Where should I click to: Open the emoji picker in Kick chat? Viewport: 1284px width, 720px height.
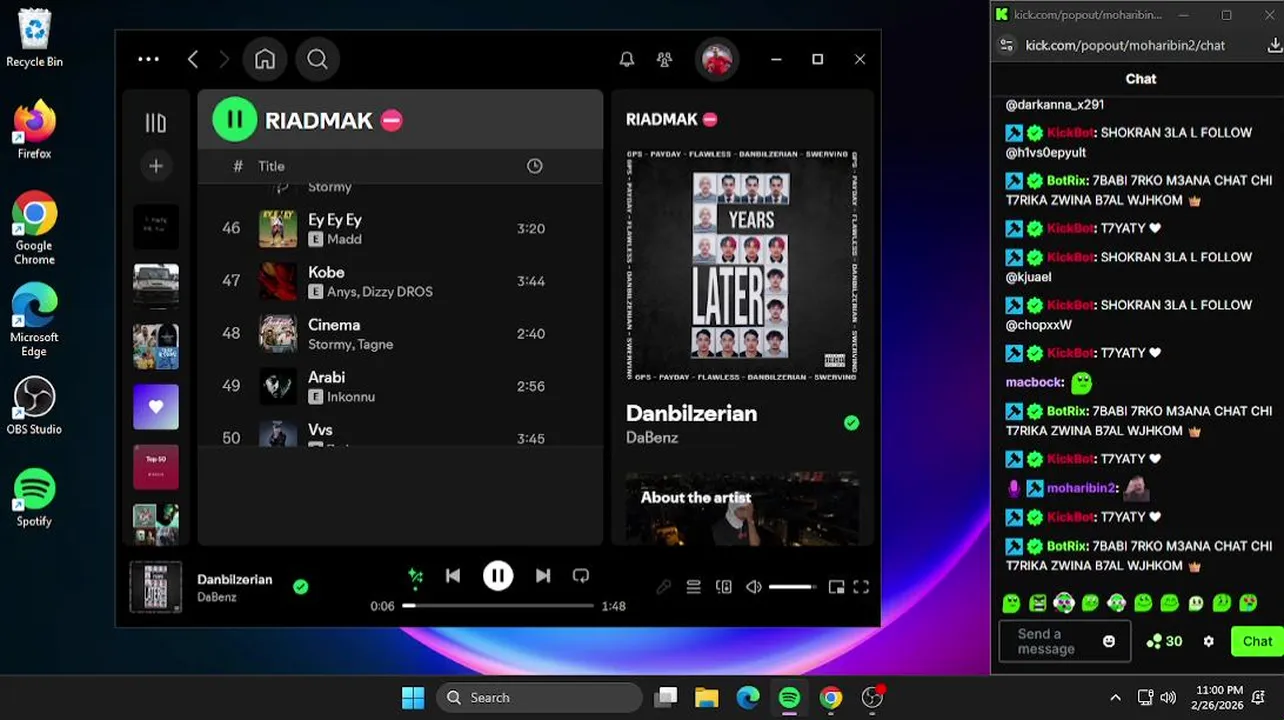1109,641
